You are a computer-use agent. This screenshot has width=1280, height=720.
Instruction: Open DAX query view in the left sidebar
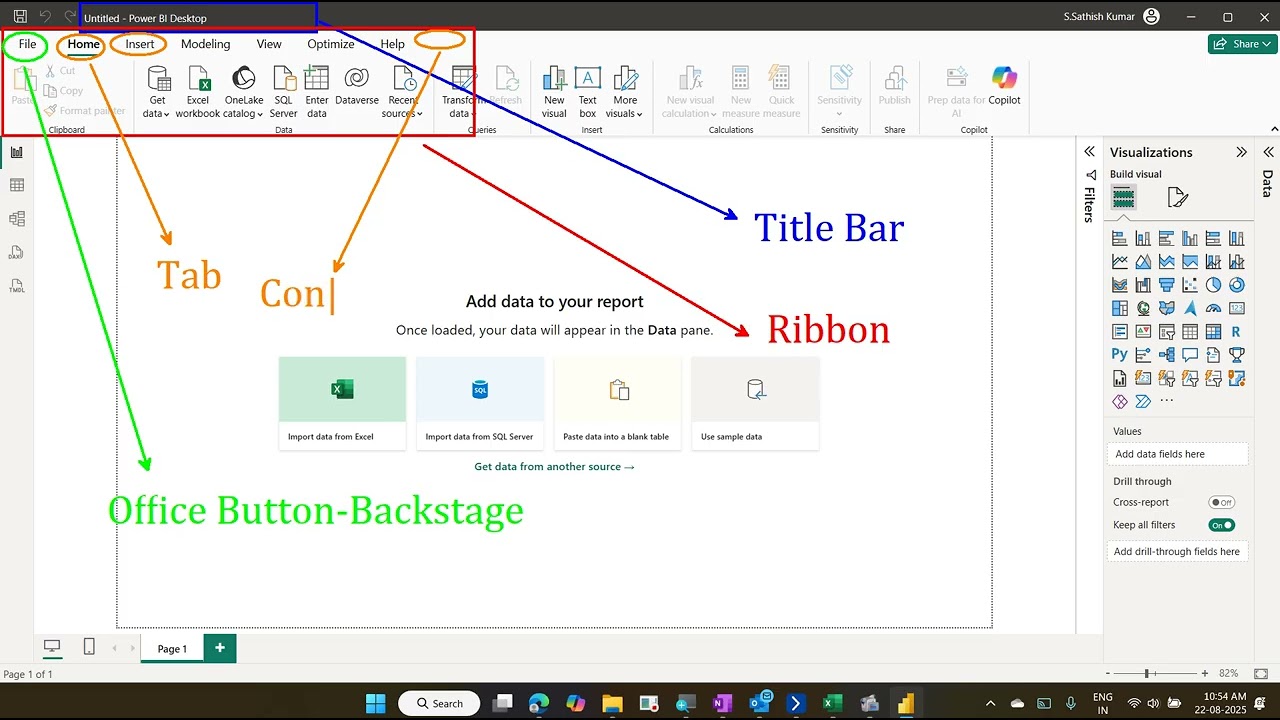[17, 252]
